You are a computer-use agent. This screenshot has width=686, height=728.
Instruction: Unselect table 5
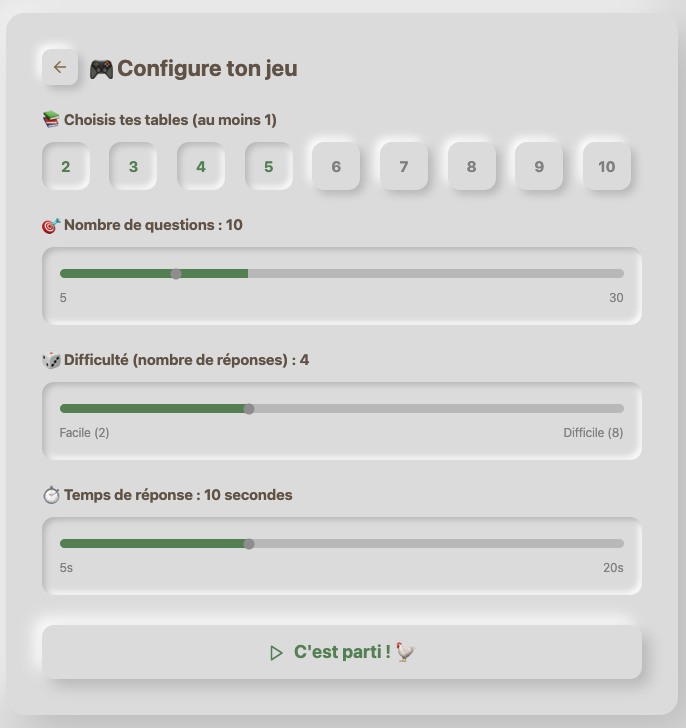269,167
